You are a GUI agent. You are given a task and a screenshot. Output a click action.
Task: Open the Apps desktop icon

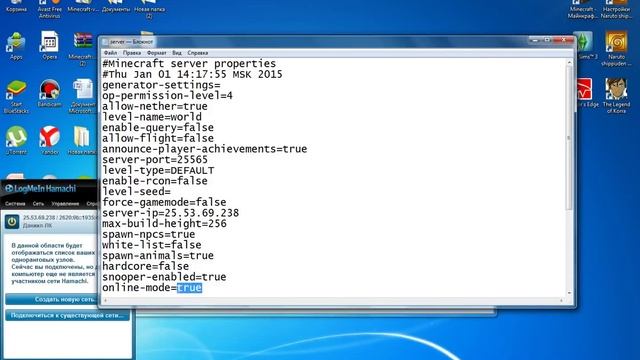point(16,46)
